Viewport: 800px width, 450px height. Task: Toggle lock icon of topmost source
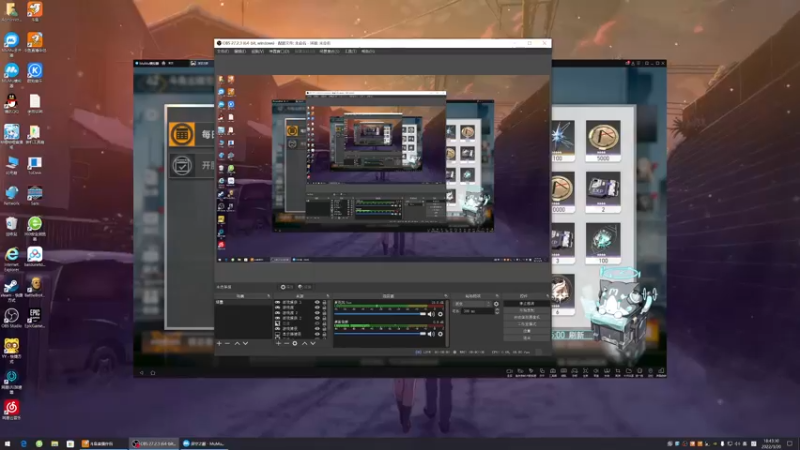tap(324, 302)
